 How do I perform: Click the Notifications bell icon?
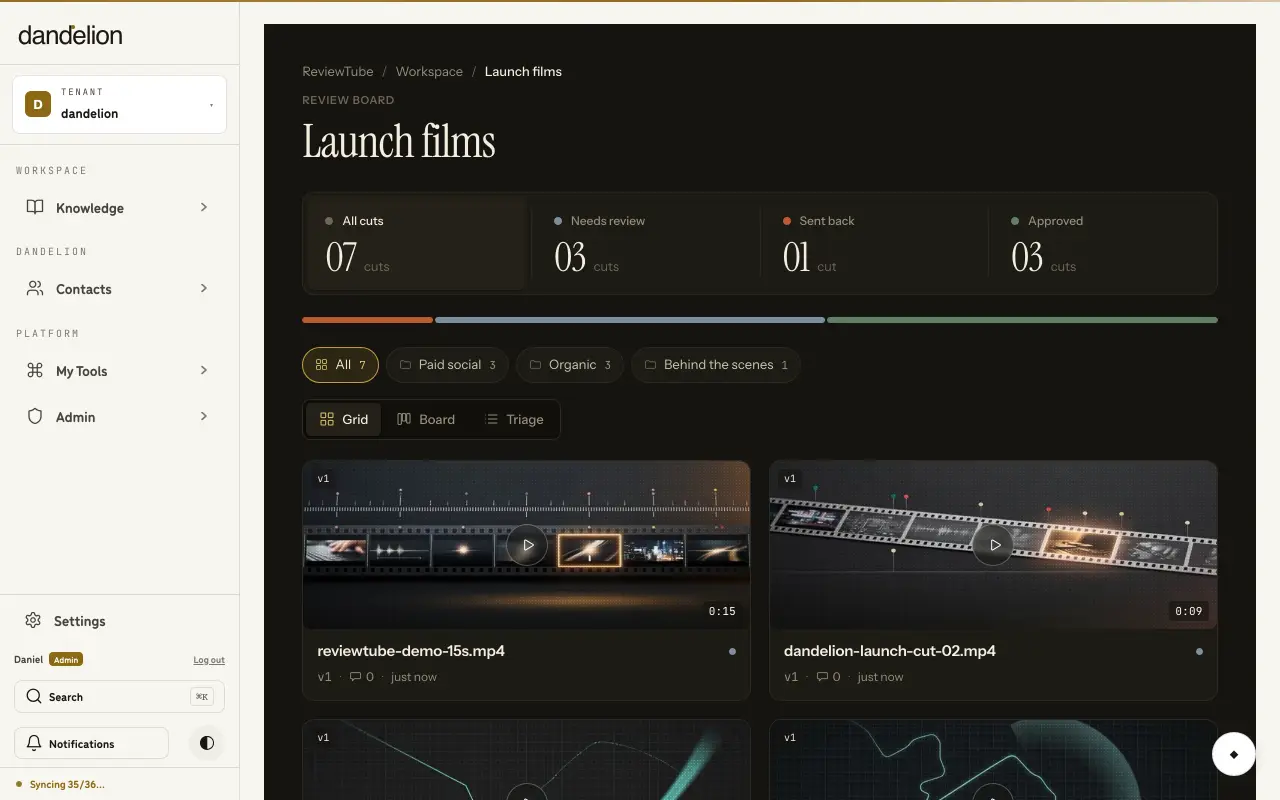pos(34,743)
